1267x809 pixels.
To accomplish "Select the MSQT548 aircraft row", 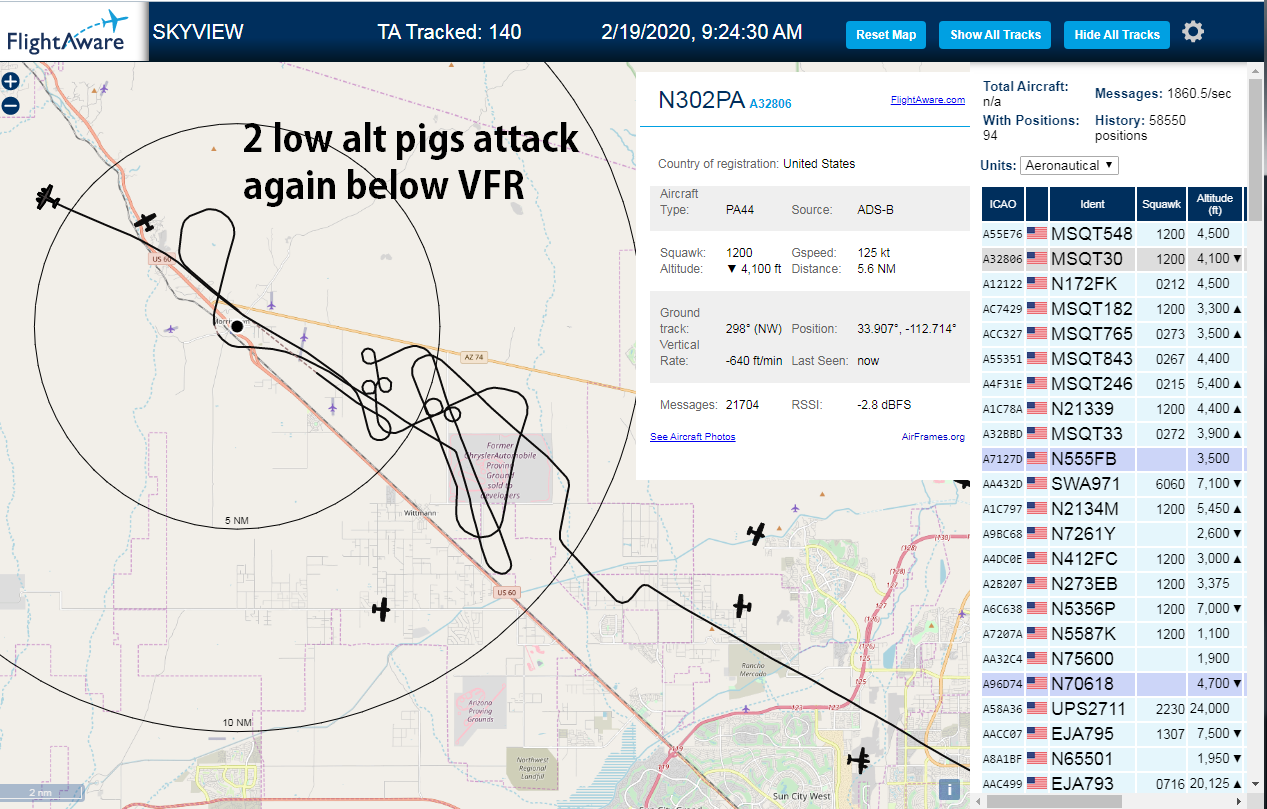I will point(1113,234).
